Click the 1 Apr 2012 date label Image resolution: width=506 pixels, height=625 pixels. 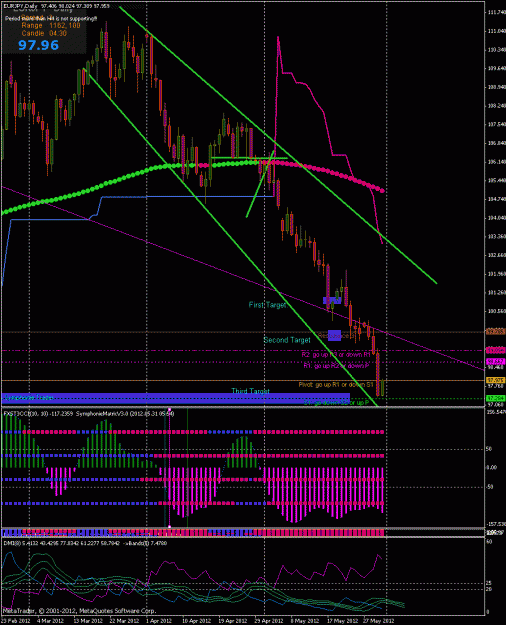(158, 621)
